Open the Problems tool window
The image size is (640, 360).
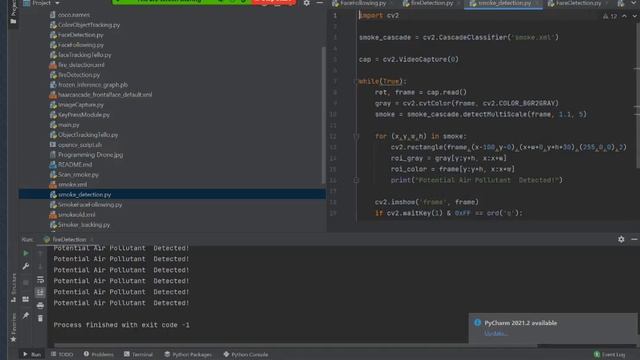tap(98, 354)
